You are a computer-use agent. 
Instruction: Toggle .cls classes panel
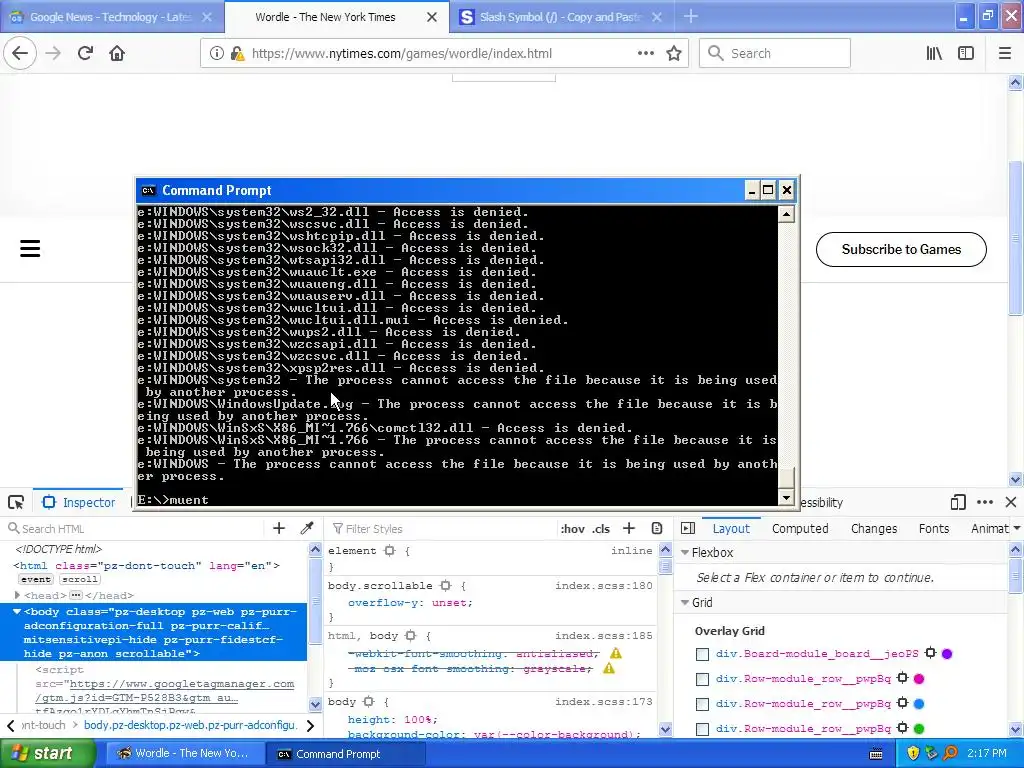[601, 529]
